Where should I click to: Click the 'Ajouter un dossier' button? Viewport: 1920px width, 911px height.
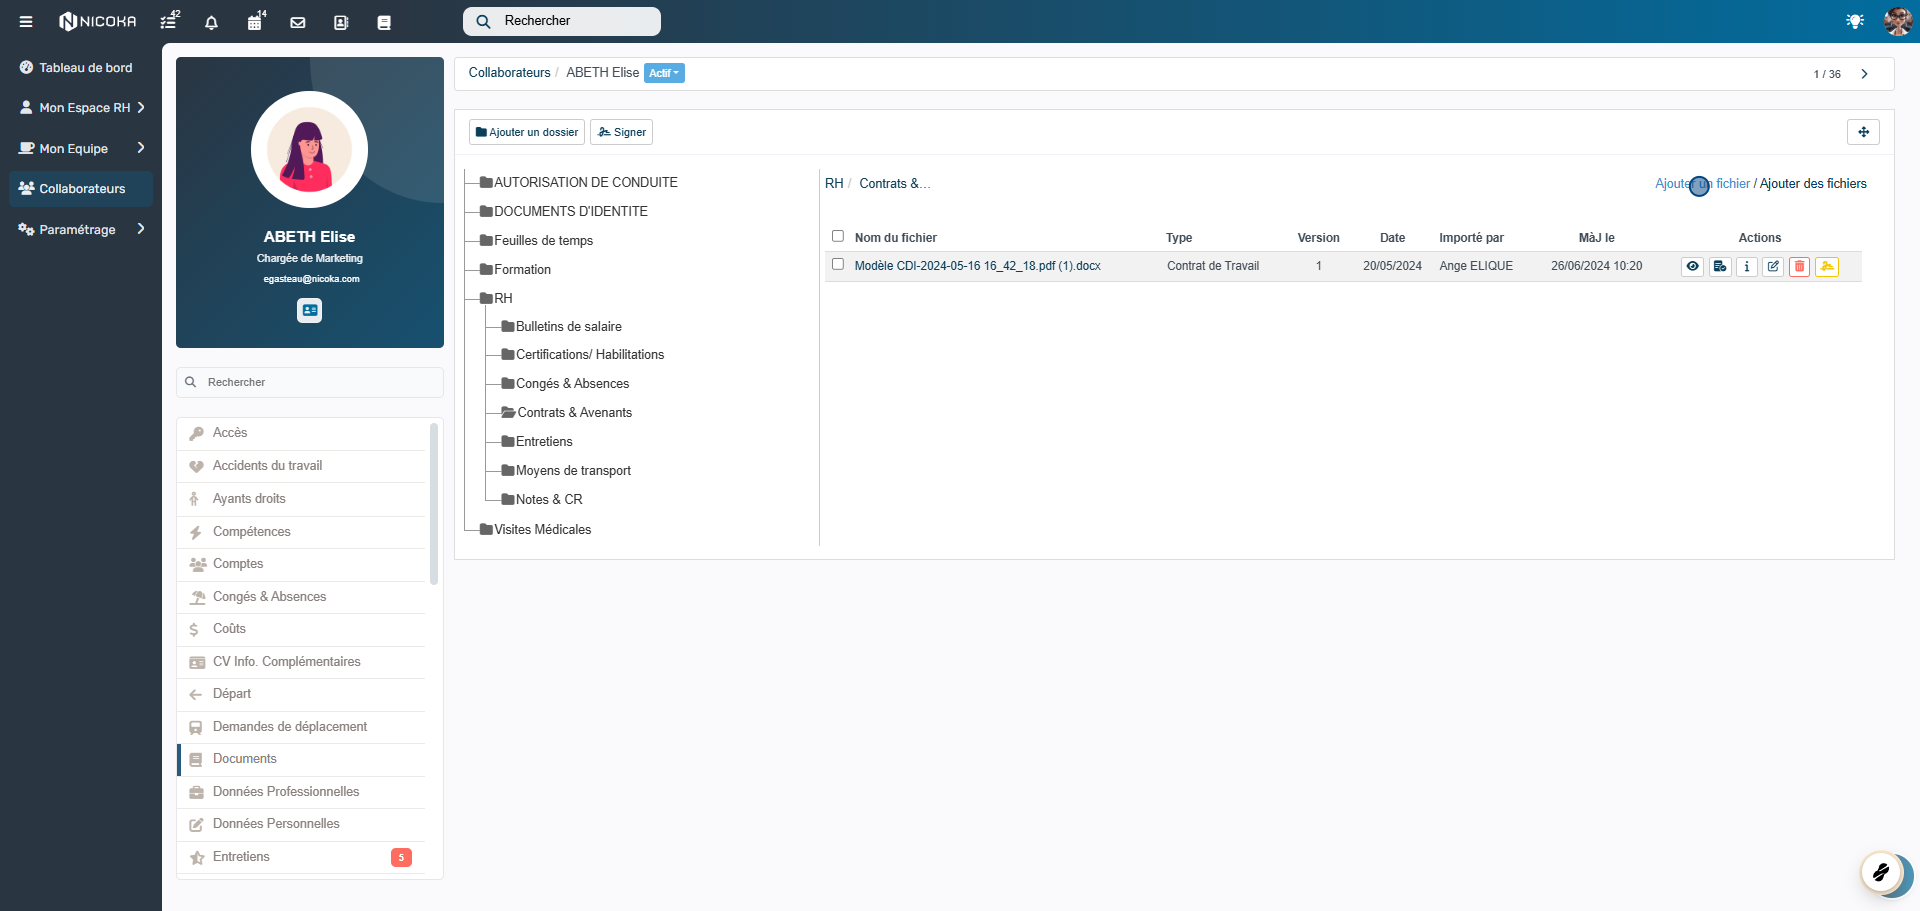tap(527, 132)
